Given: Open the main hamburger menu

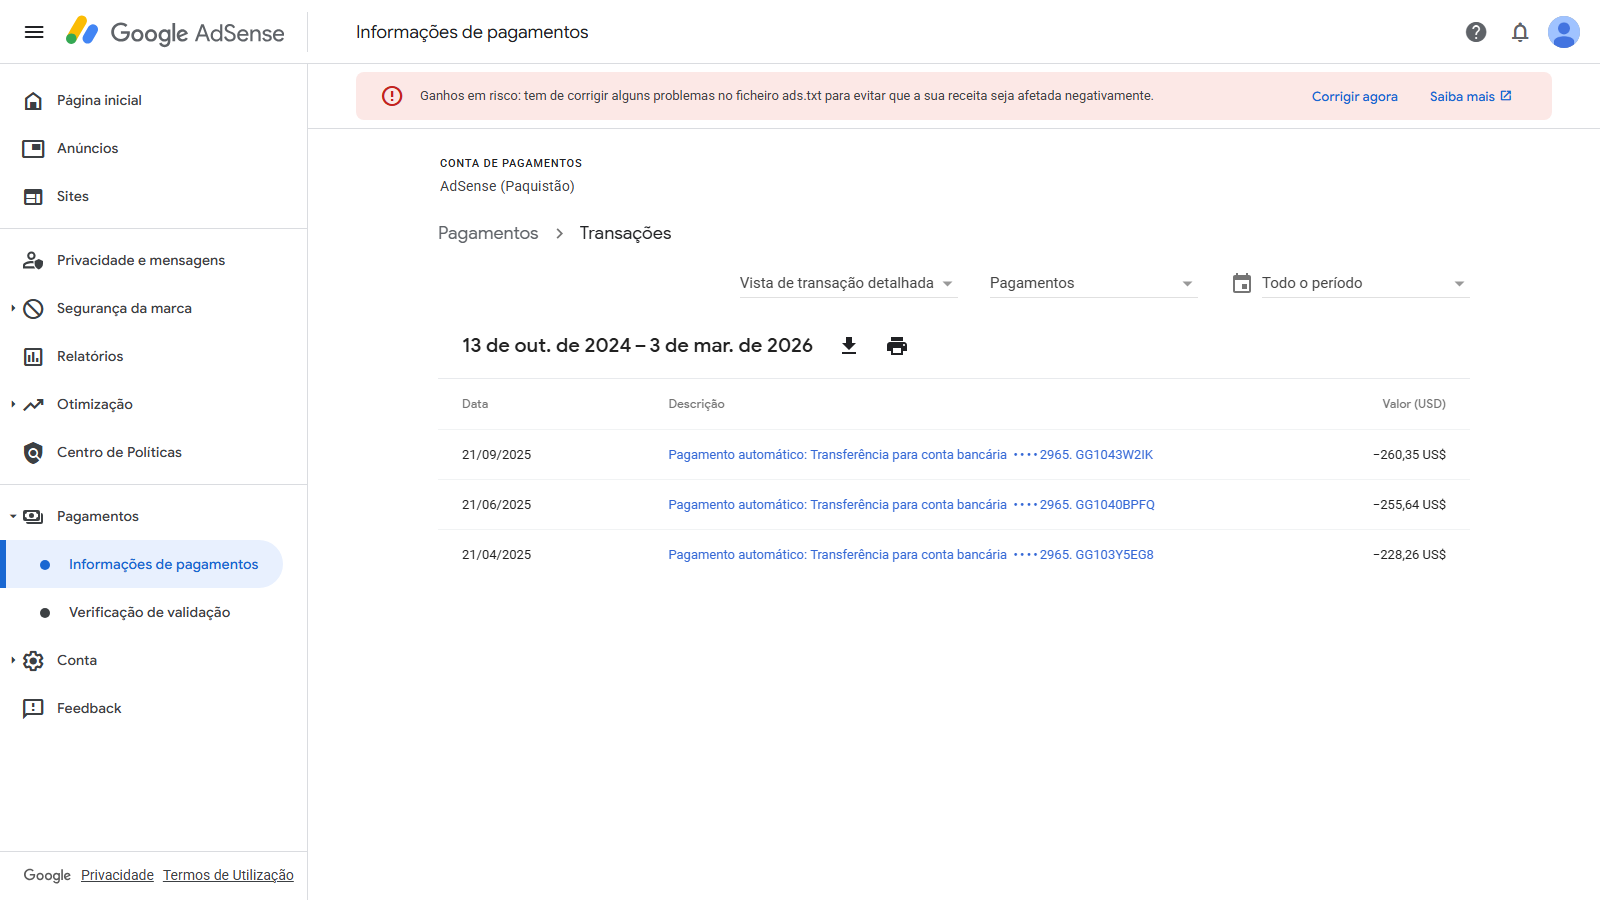Looking at the screenshot, I should click(x=34, y=32).
